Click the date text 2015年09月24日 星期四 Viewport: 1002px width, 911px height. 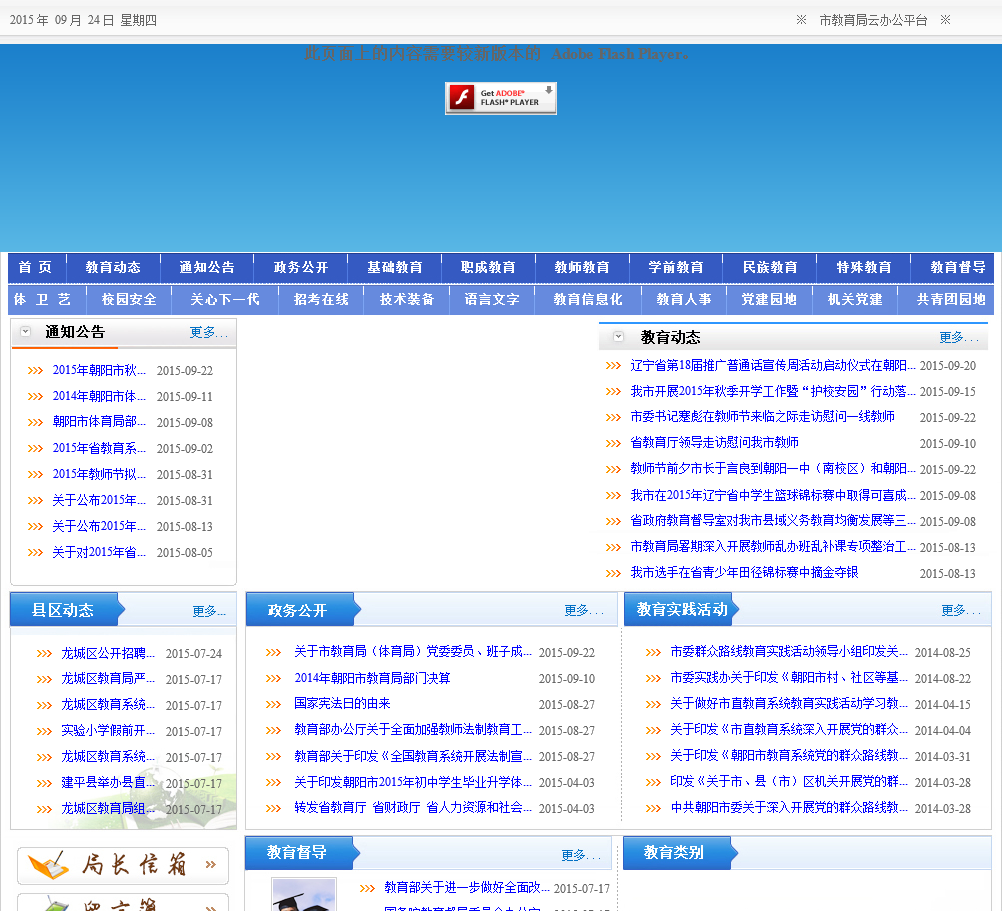(83, 20)
